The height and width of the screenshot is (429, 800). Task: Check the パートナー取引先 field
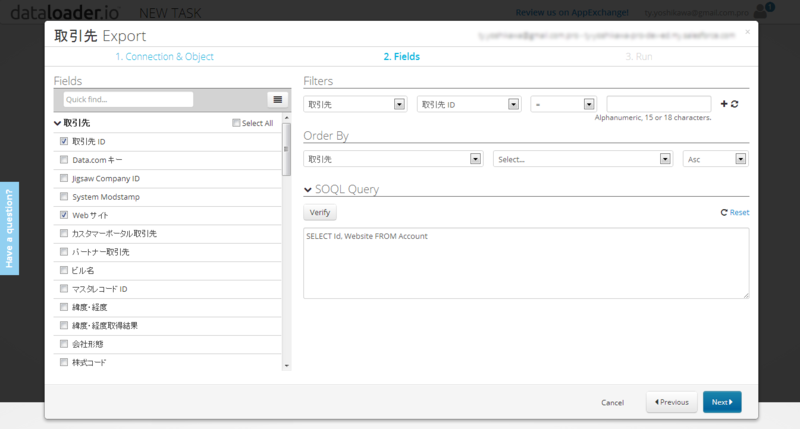pyautogui.click(x=64, y=251)
